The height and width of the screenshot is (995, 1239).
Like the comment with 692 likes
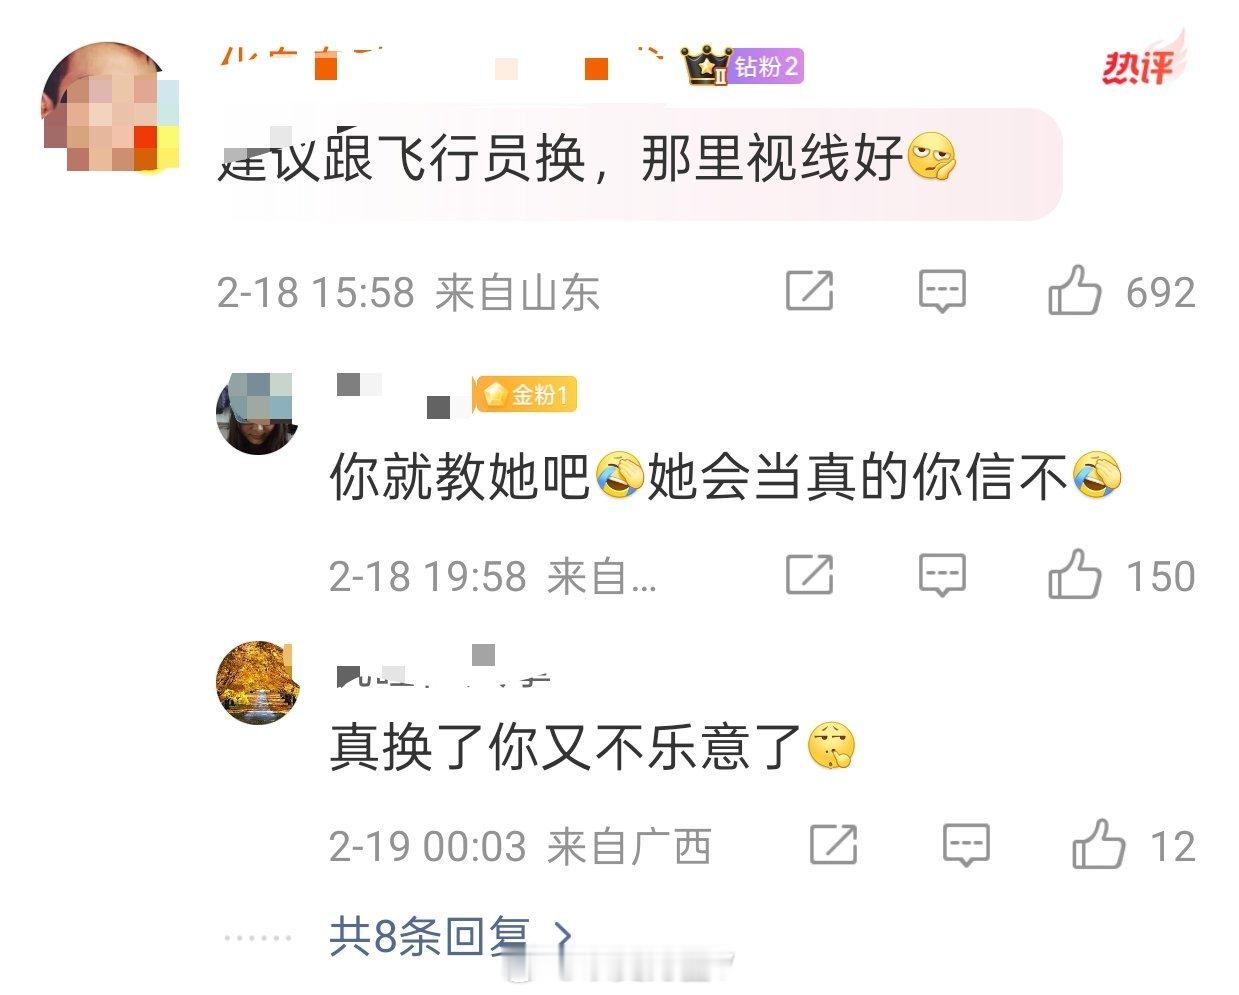point(1074,291)
